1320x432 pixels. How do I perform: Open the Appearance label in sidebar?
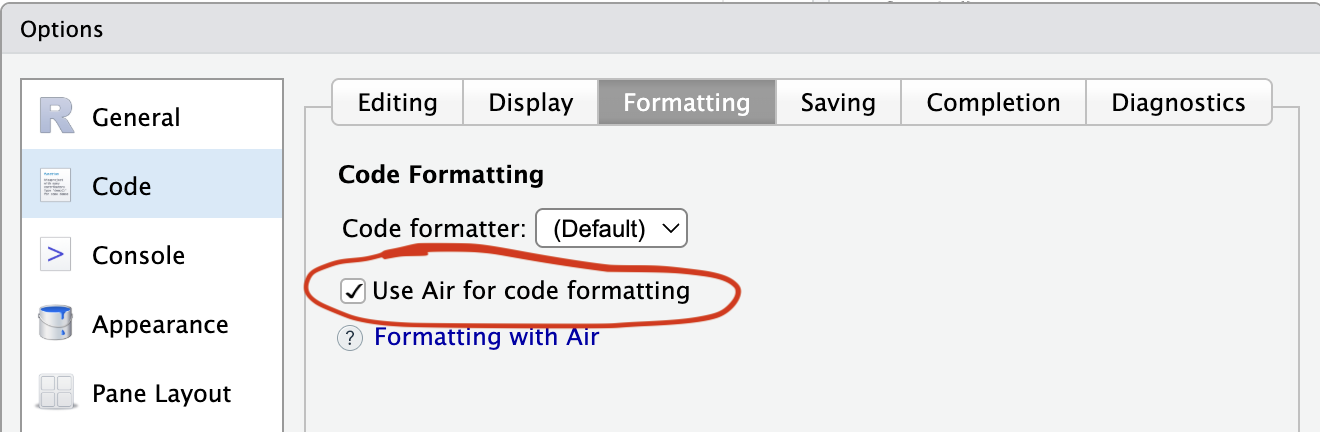(160, 325)
